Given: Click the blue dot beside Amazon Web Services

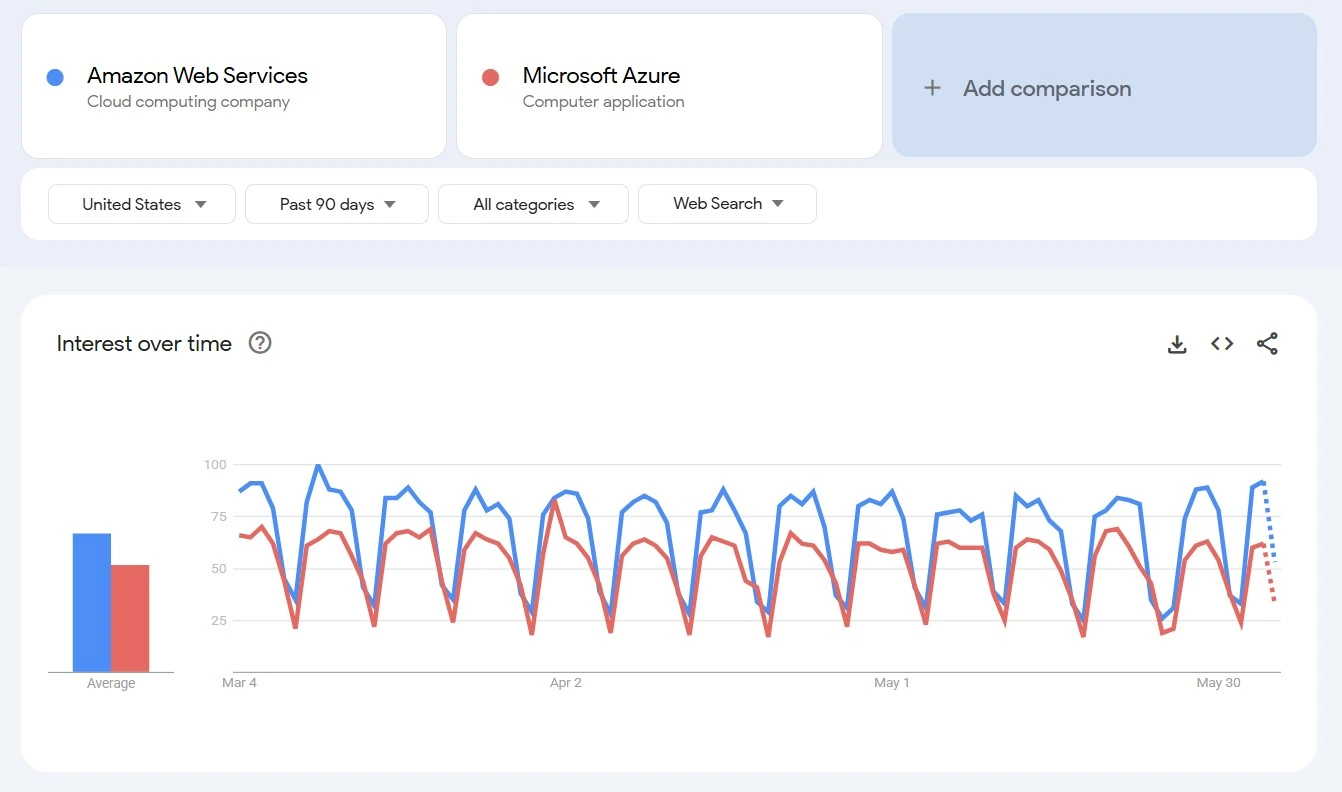Looking at the screenshot, I should click(x=55, y=77).
